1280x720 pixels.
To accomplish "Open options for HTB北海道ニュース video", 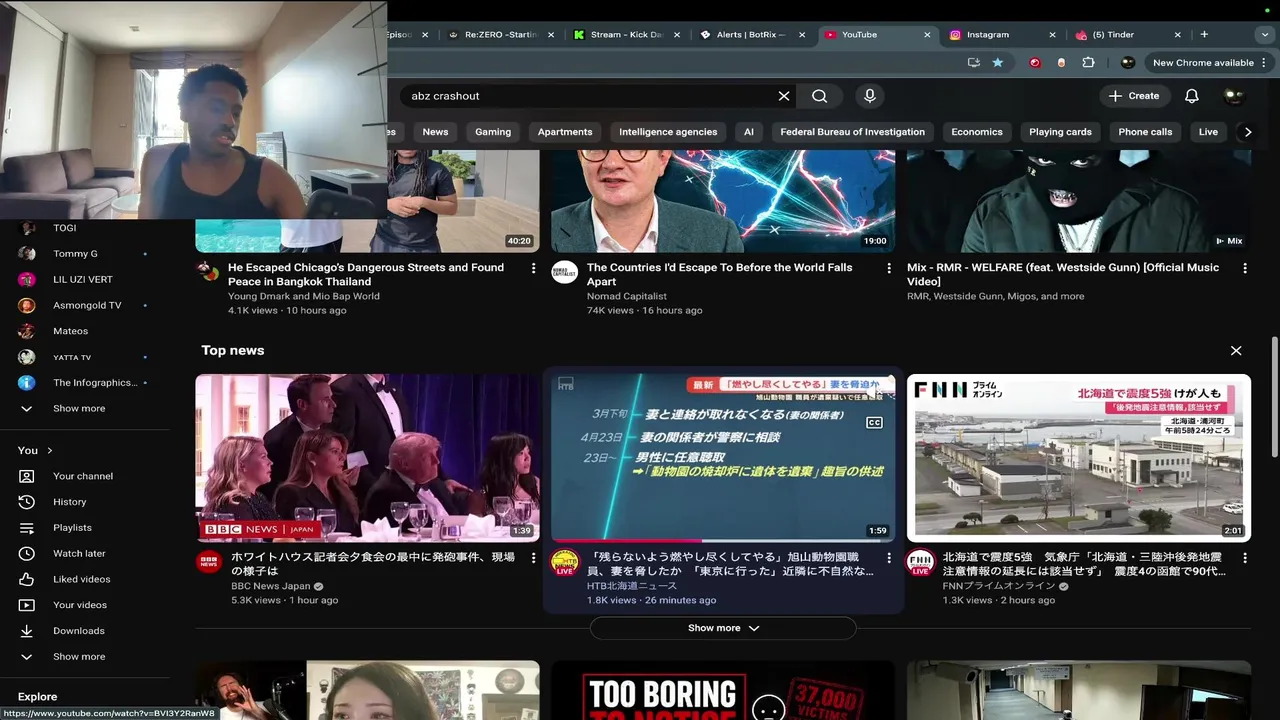I will [889, 558].
